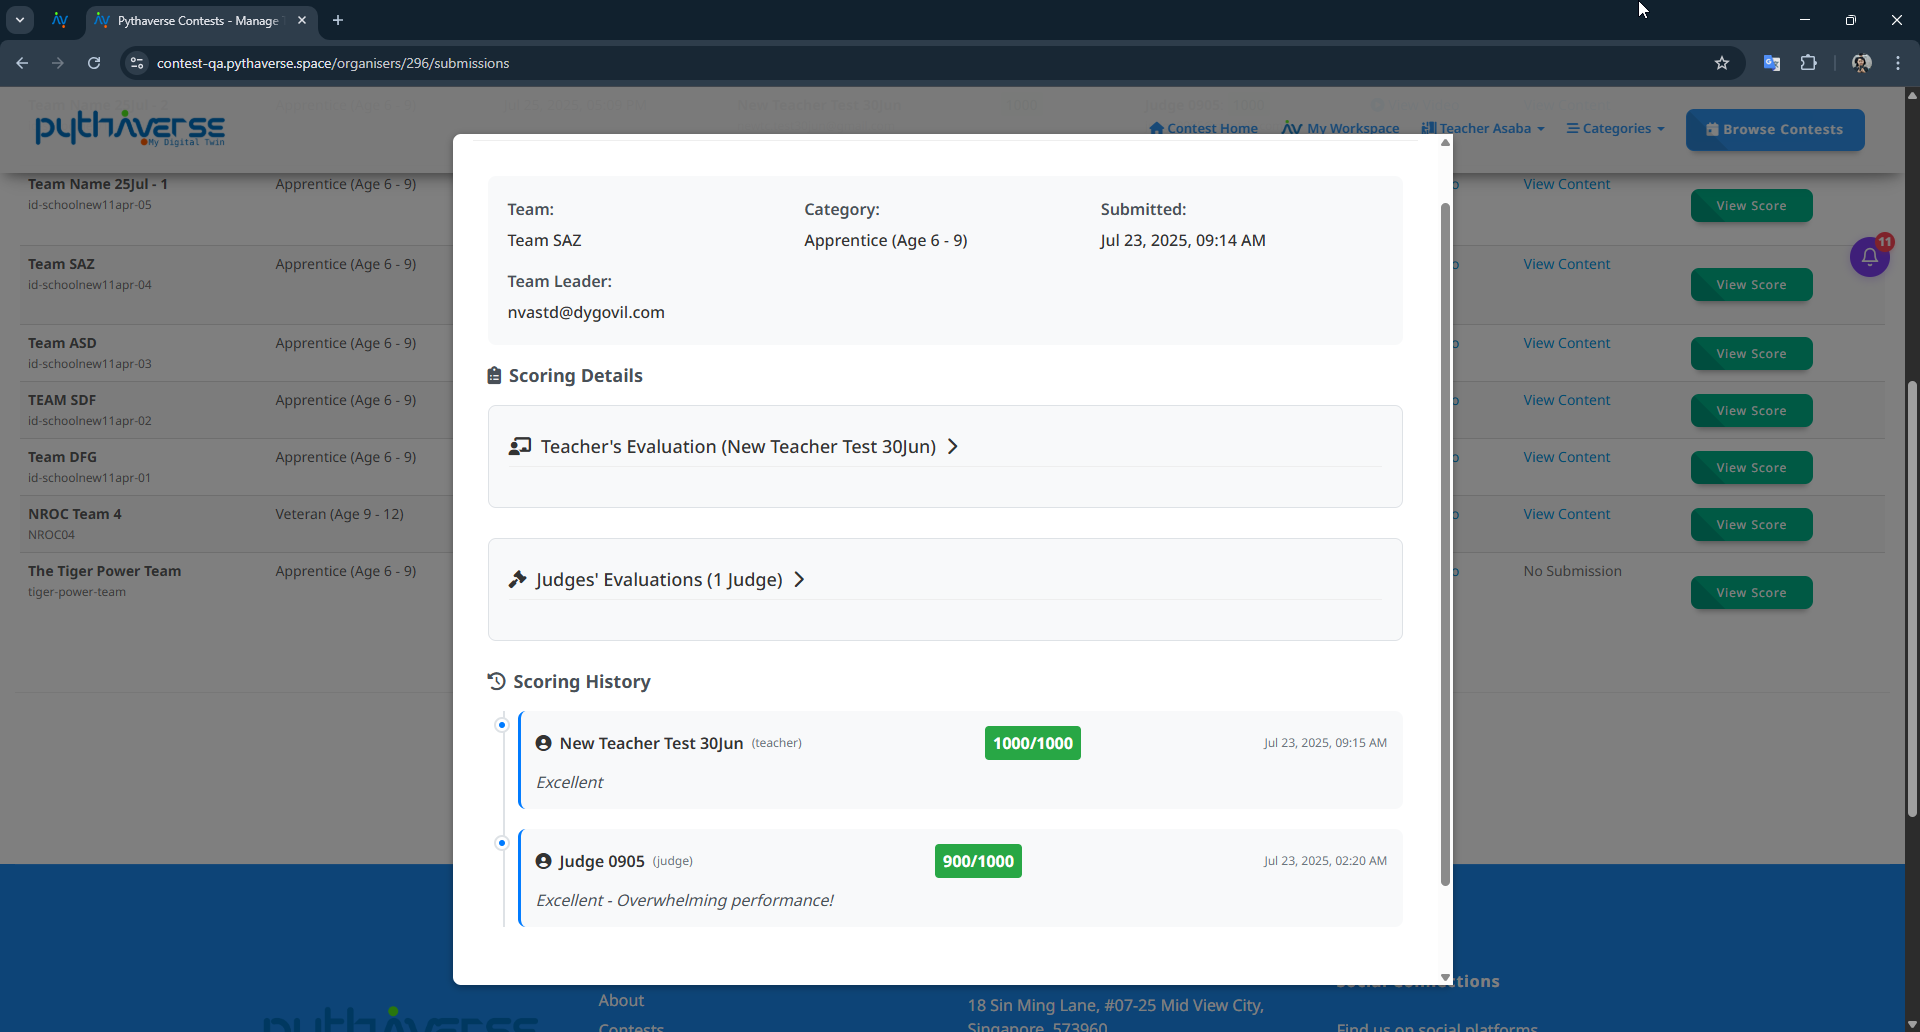The image size is (1920, 1032).
Task: Click the Pythaverse logo
Action: (x=130, y=128)
